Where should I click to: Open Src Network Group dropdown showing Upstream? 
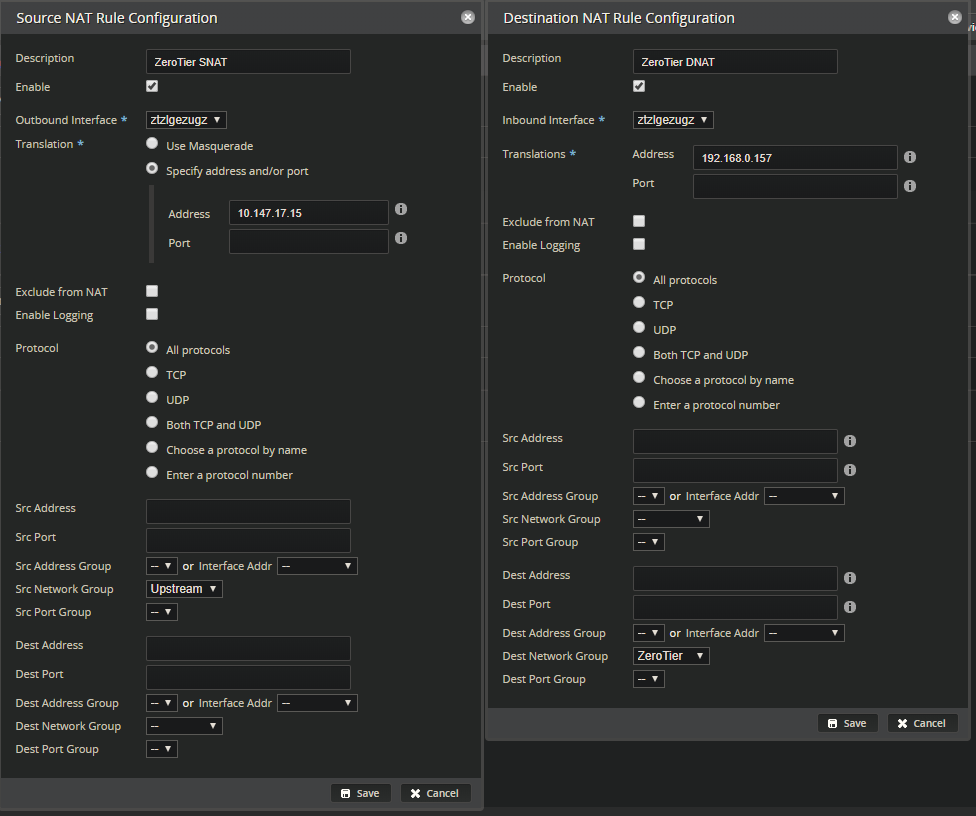[184, 589]
